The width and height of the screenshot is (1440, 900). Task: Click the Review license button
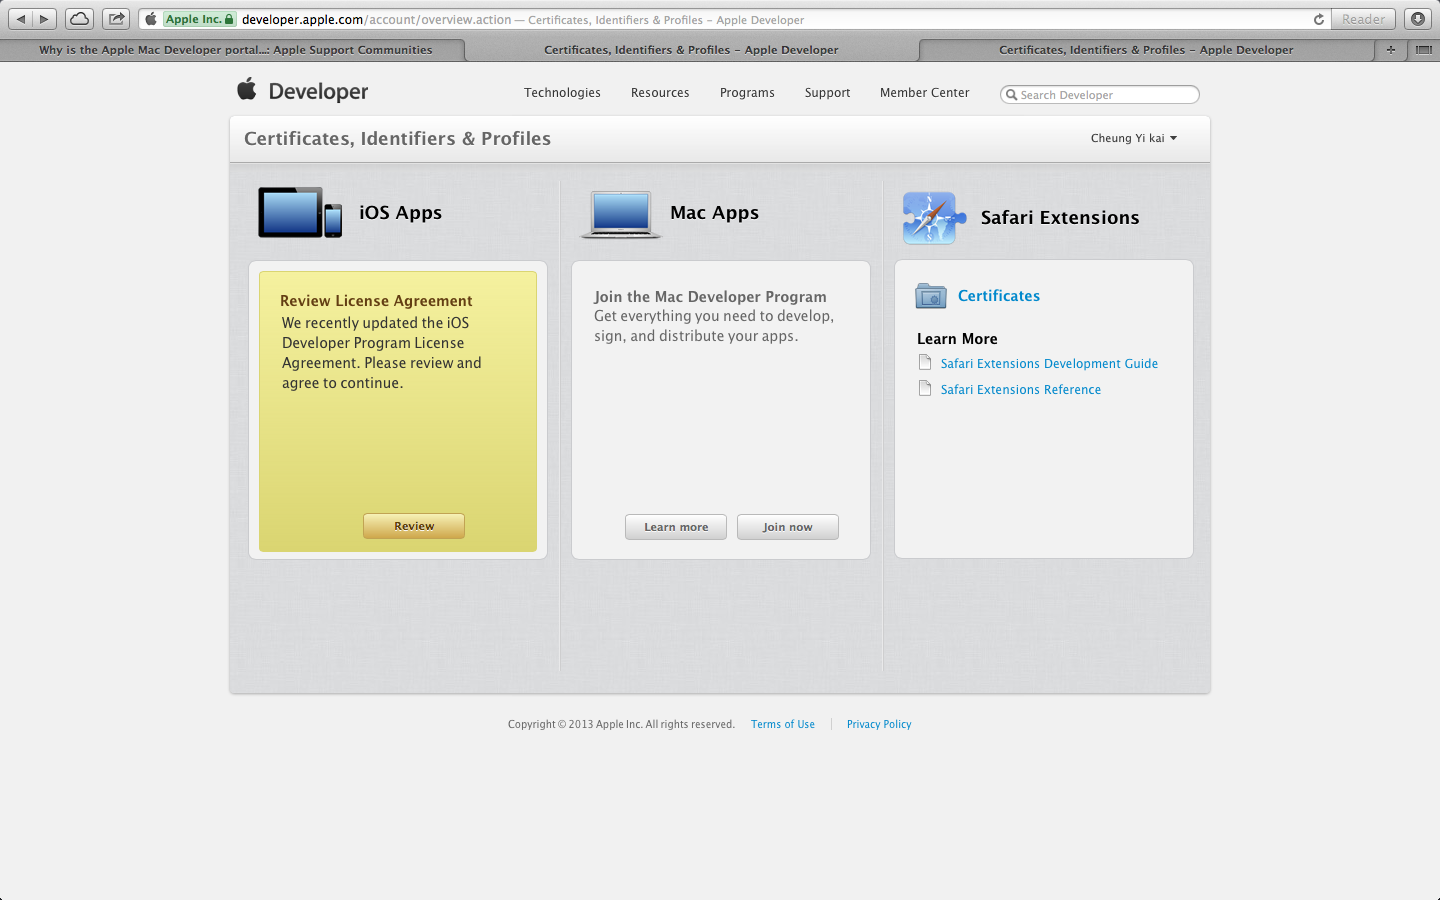coord(414,526)
